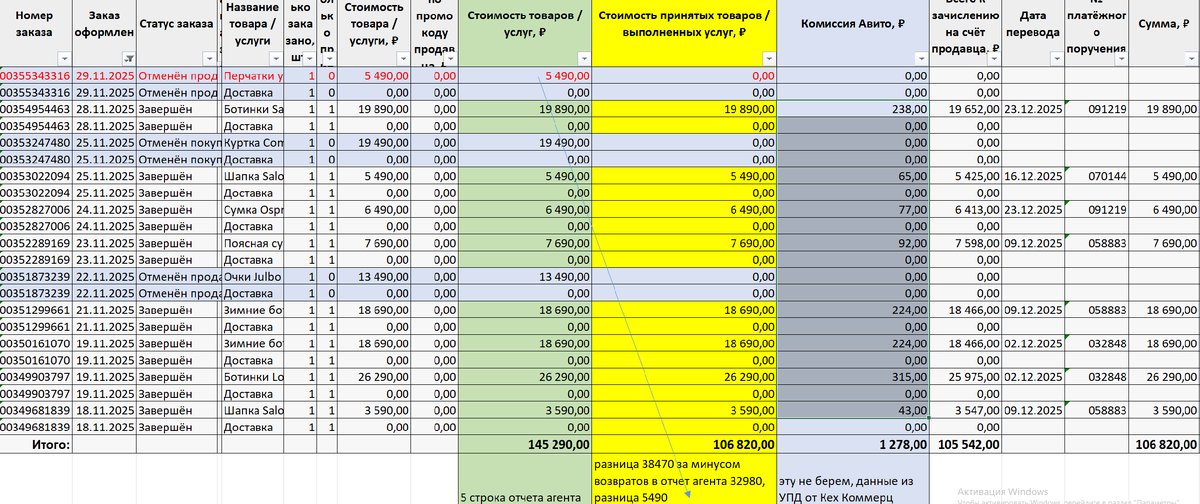
Task: Select the transfer date 16.12.2025 cell
Action: [1034, 177]
